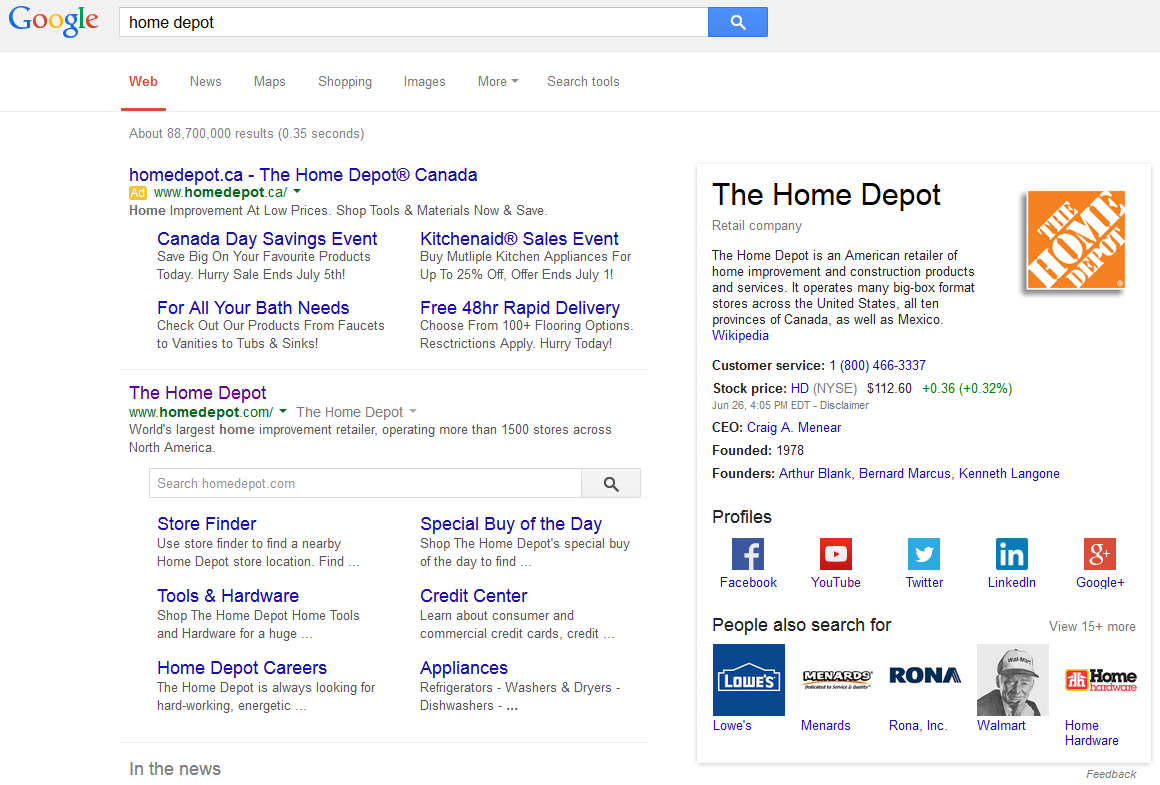Screen dimensions: 1160x785
Task: Open the LinkedIn profile icon
Action: point(1011,554)
